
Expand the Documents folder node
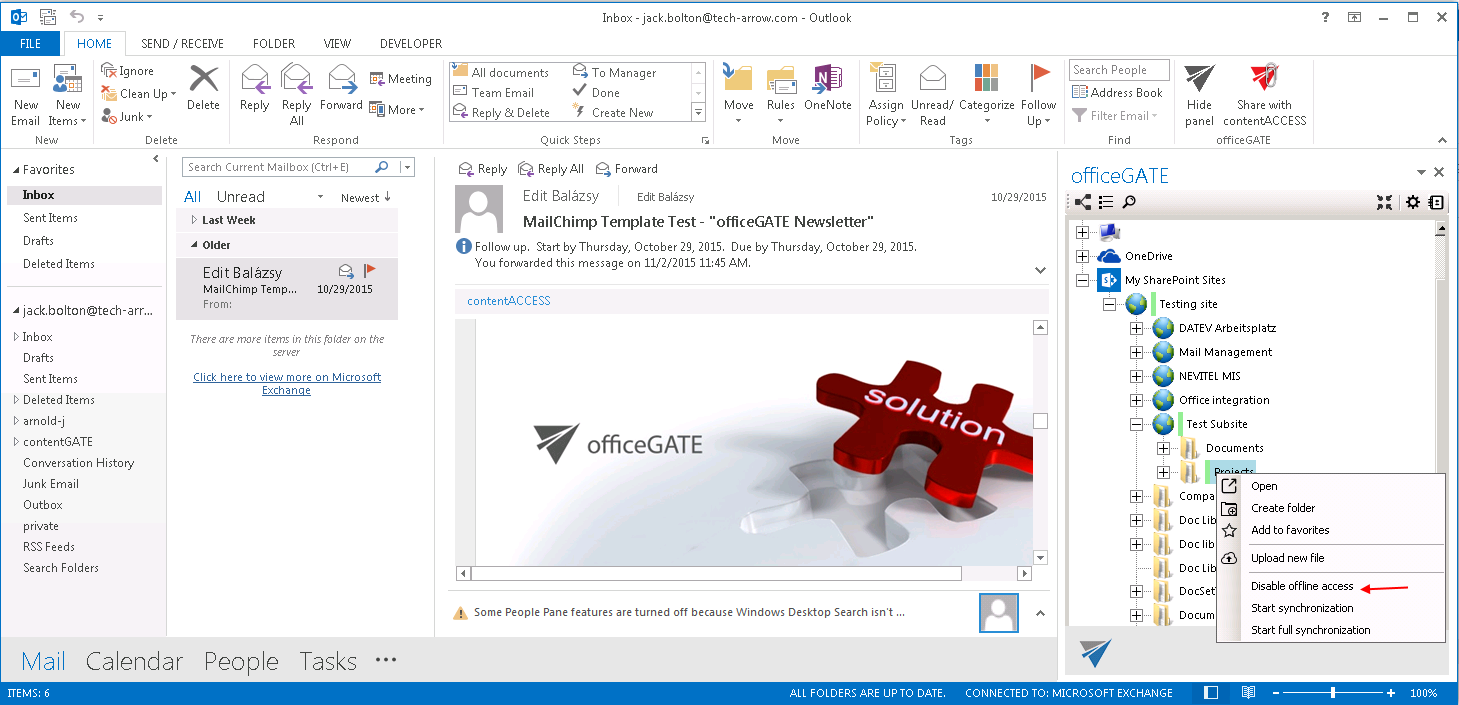[1163, 448]
